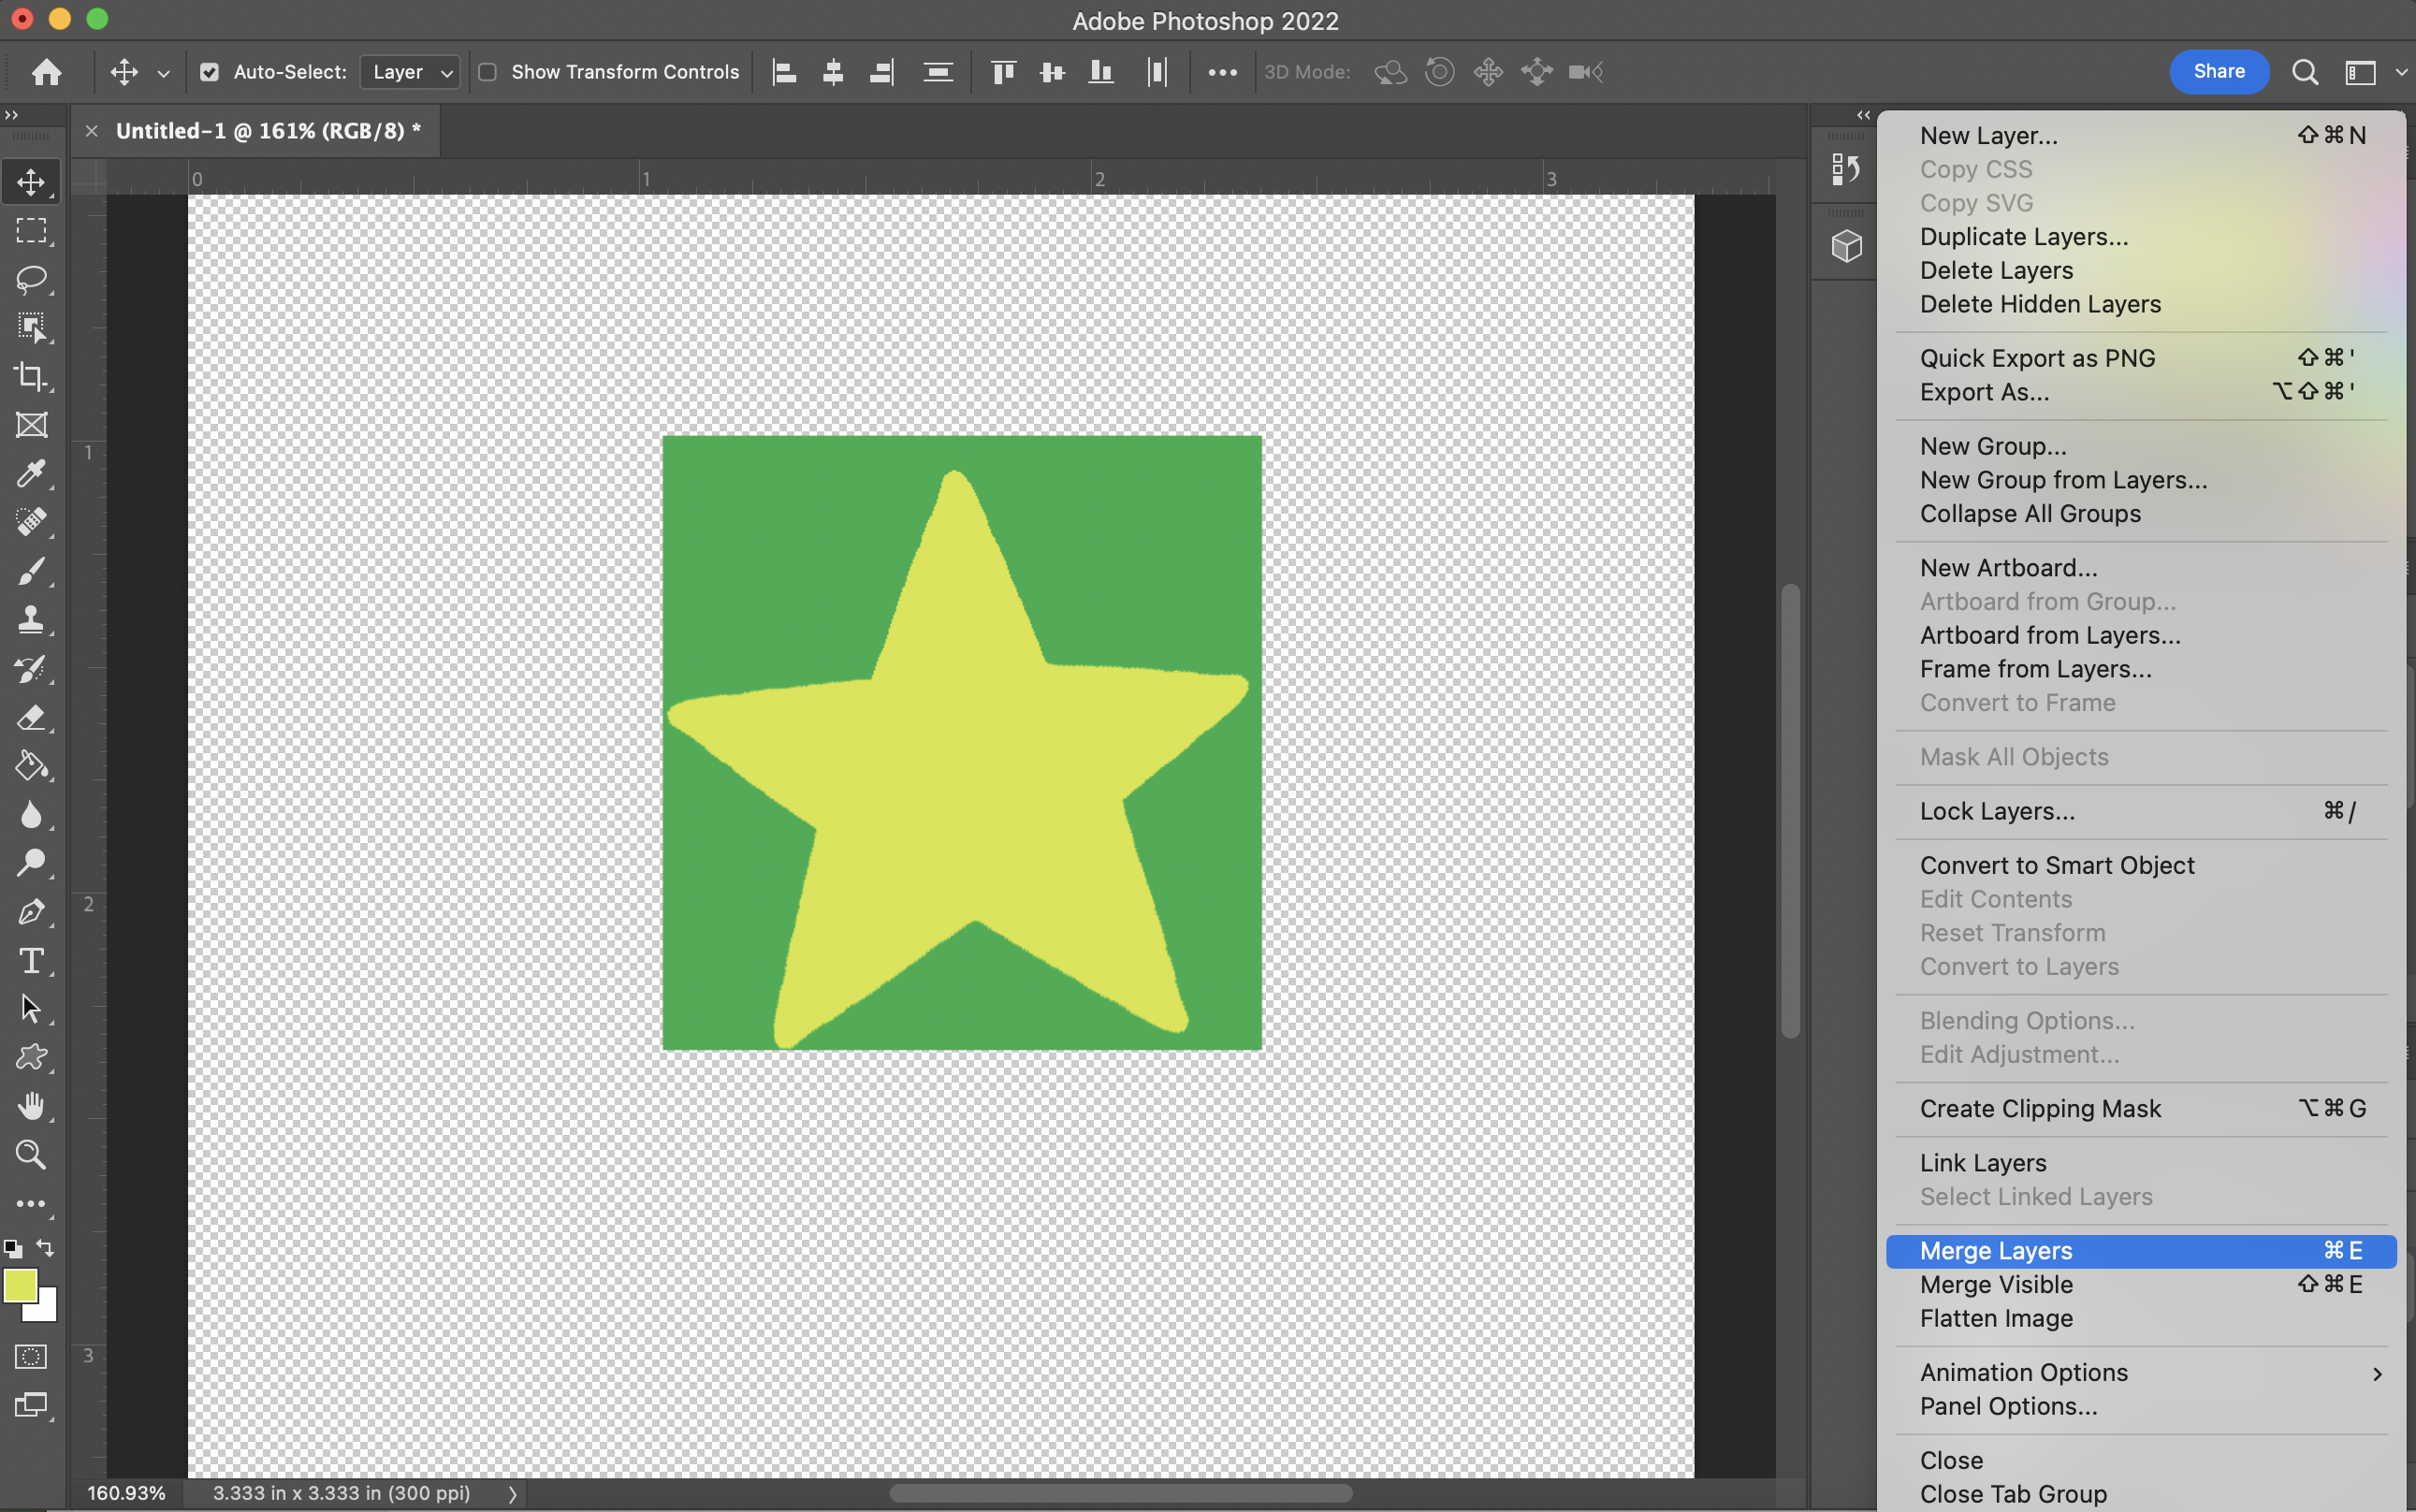
Task: Select the Horizontal Type tool
Action: 31,960
